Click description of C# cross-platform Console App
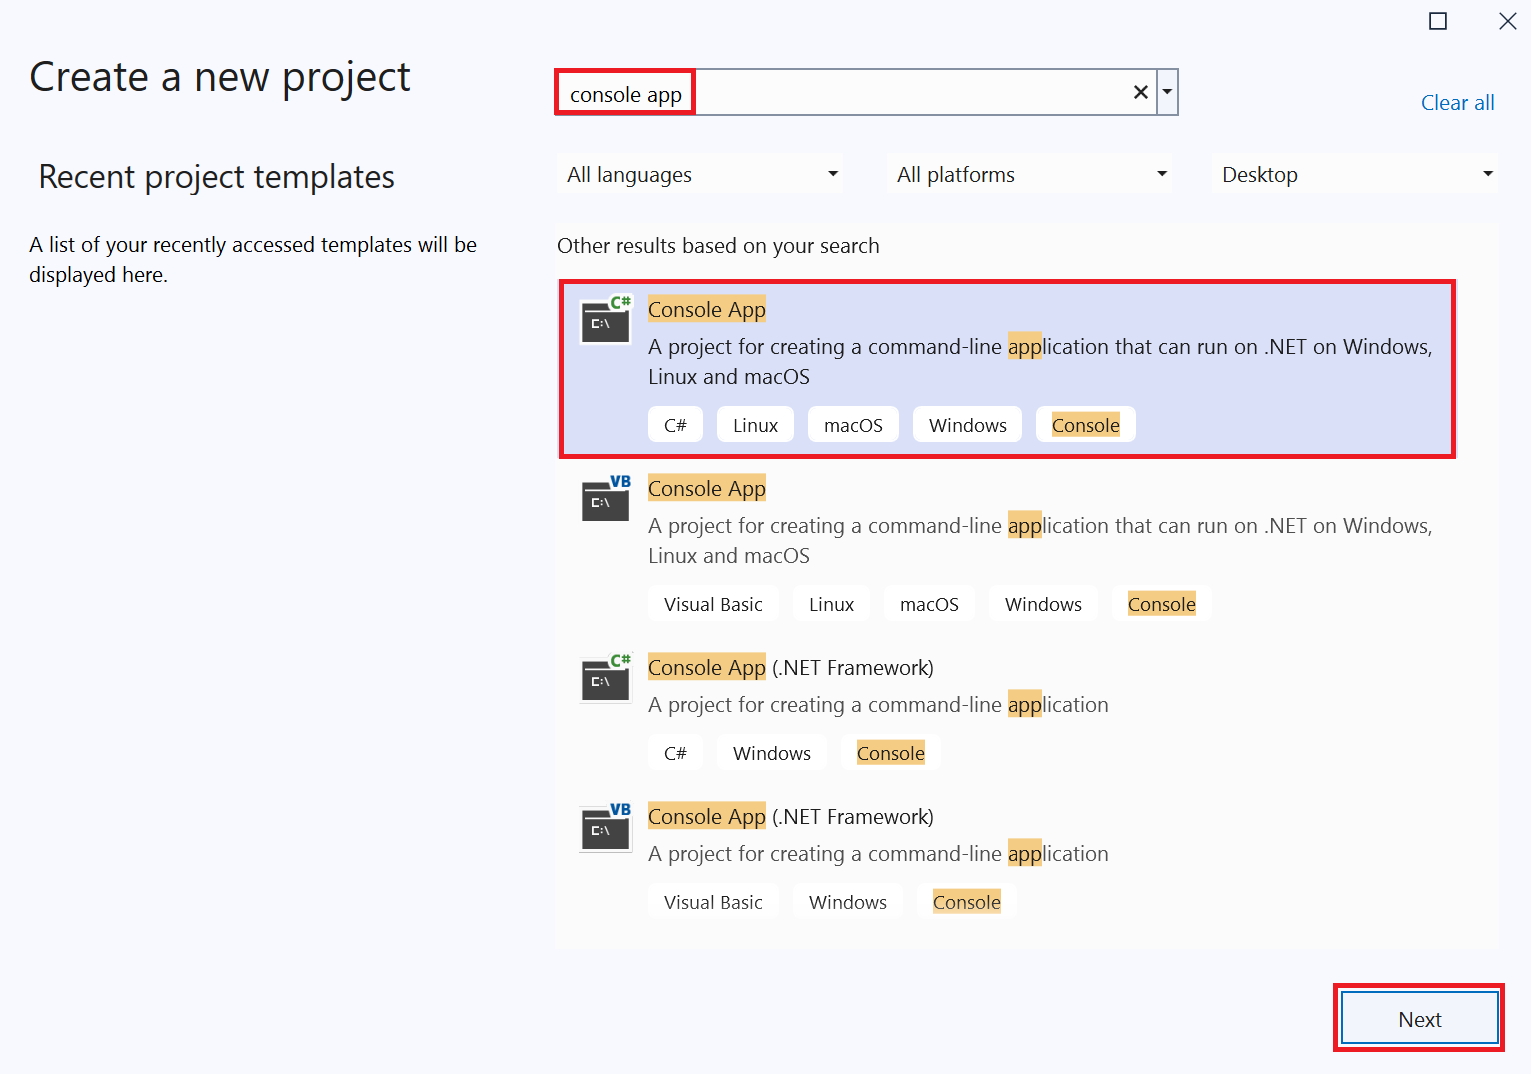The width and height of the screenshot is (1531, 1074). point(1040,362)
